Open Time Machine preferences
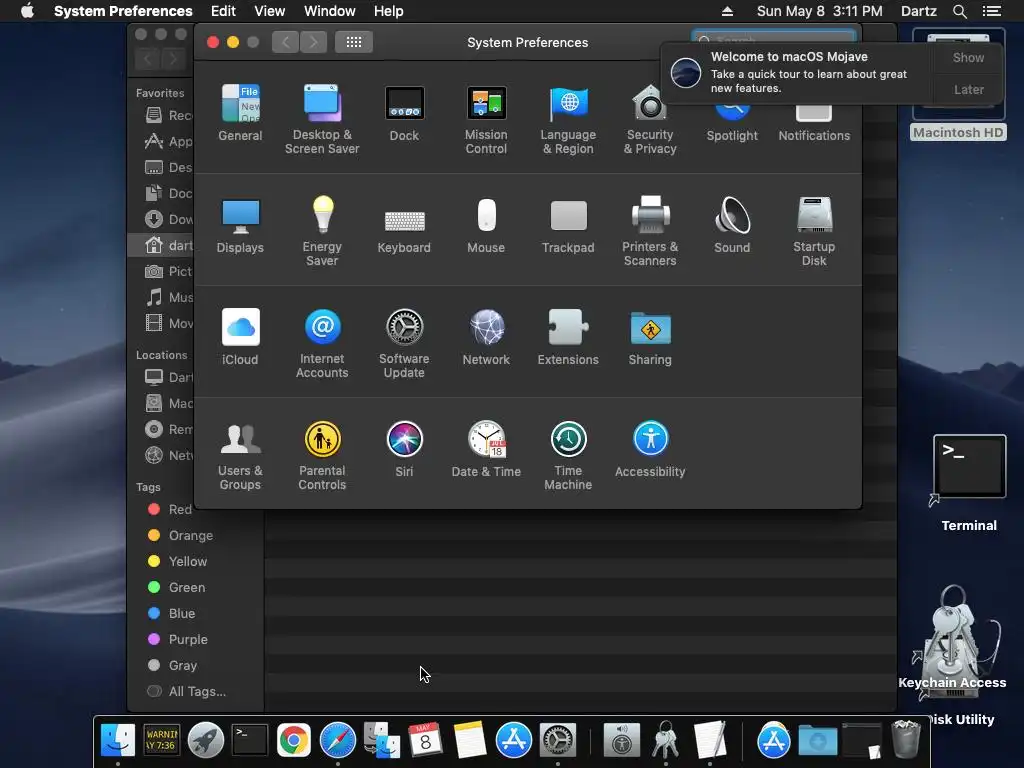Image resolution: width=1024 pixels, height=768 pixels. coord(568,456)
